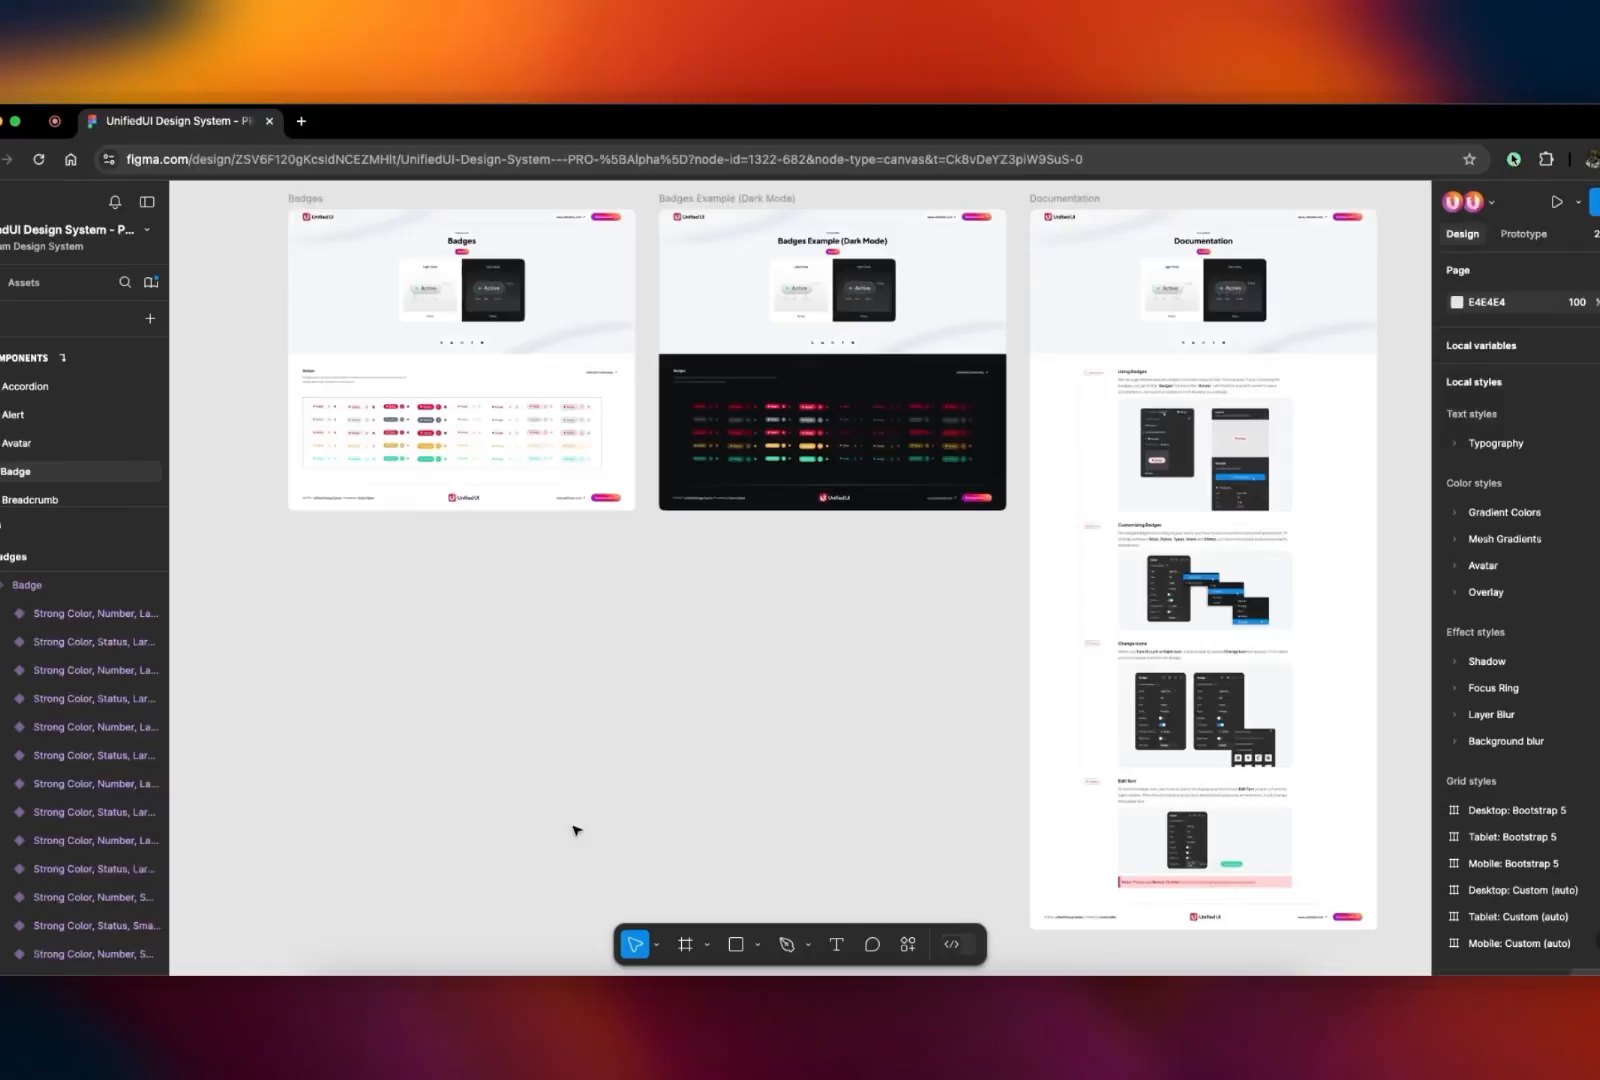Open the Actions components tool
This screenshot has width=1600, height=1080.
[x=908, y=944]
